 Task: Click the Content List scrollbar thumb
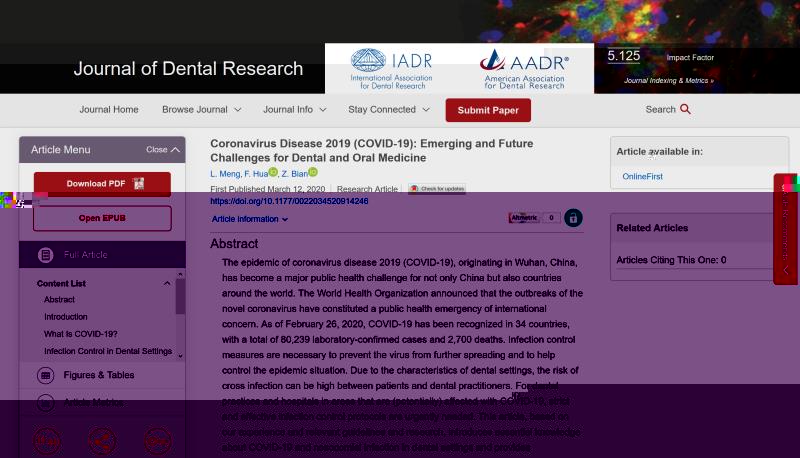click(x=180, y=296)
